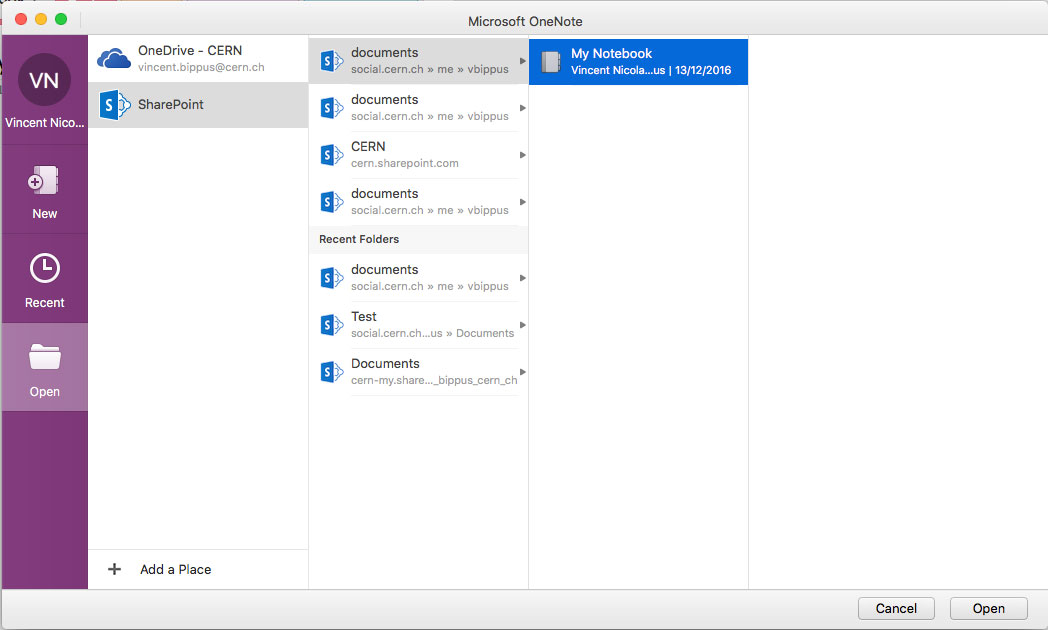
Task: Click the plus icon beside Add a Place
Action: (114, 569)
